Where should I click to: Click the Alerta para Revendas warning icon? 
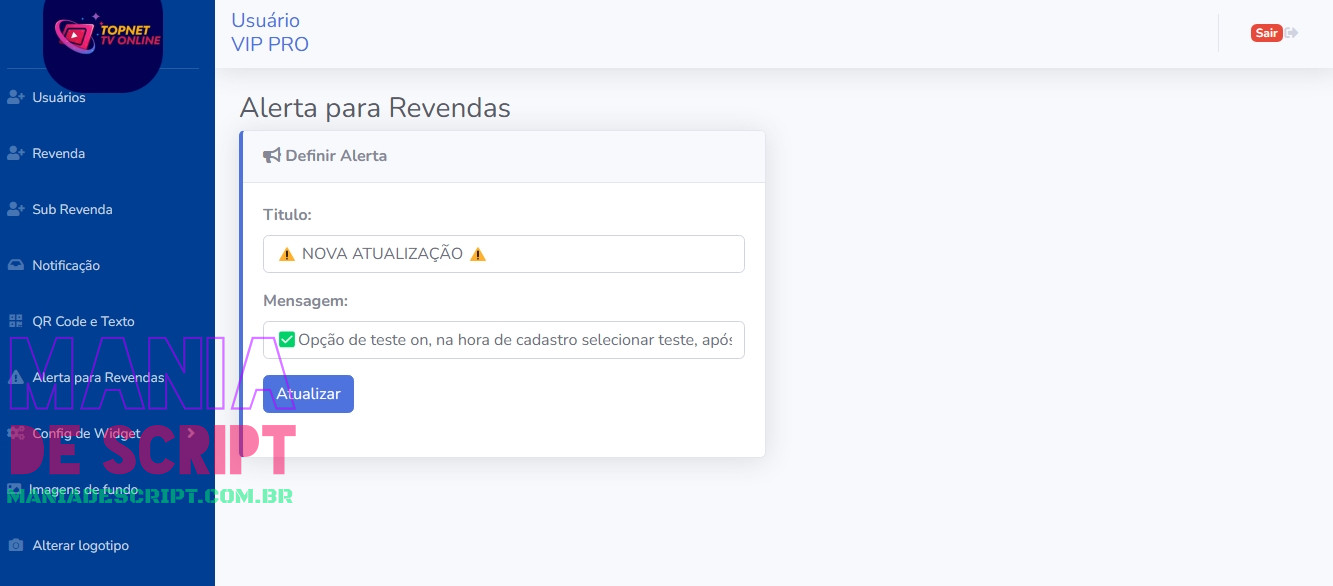[x=15, y=378]
